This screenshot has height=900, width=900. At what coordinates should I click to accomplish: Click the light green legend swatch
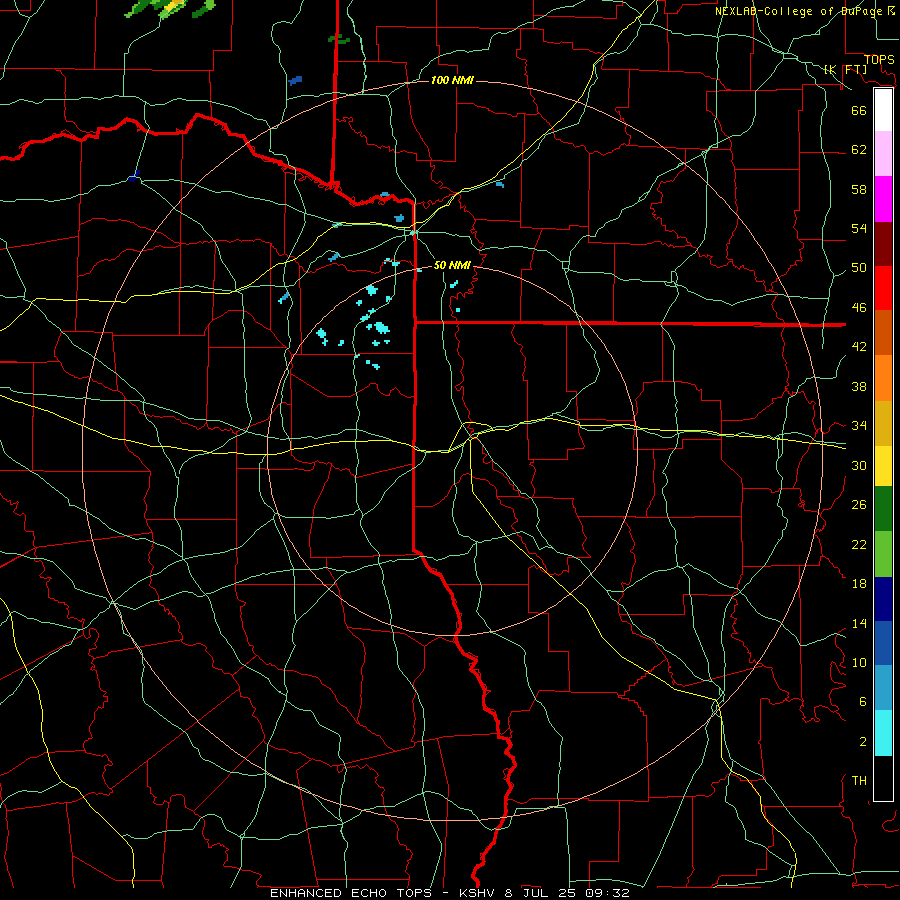coord(883,554)
